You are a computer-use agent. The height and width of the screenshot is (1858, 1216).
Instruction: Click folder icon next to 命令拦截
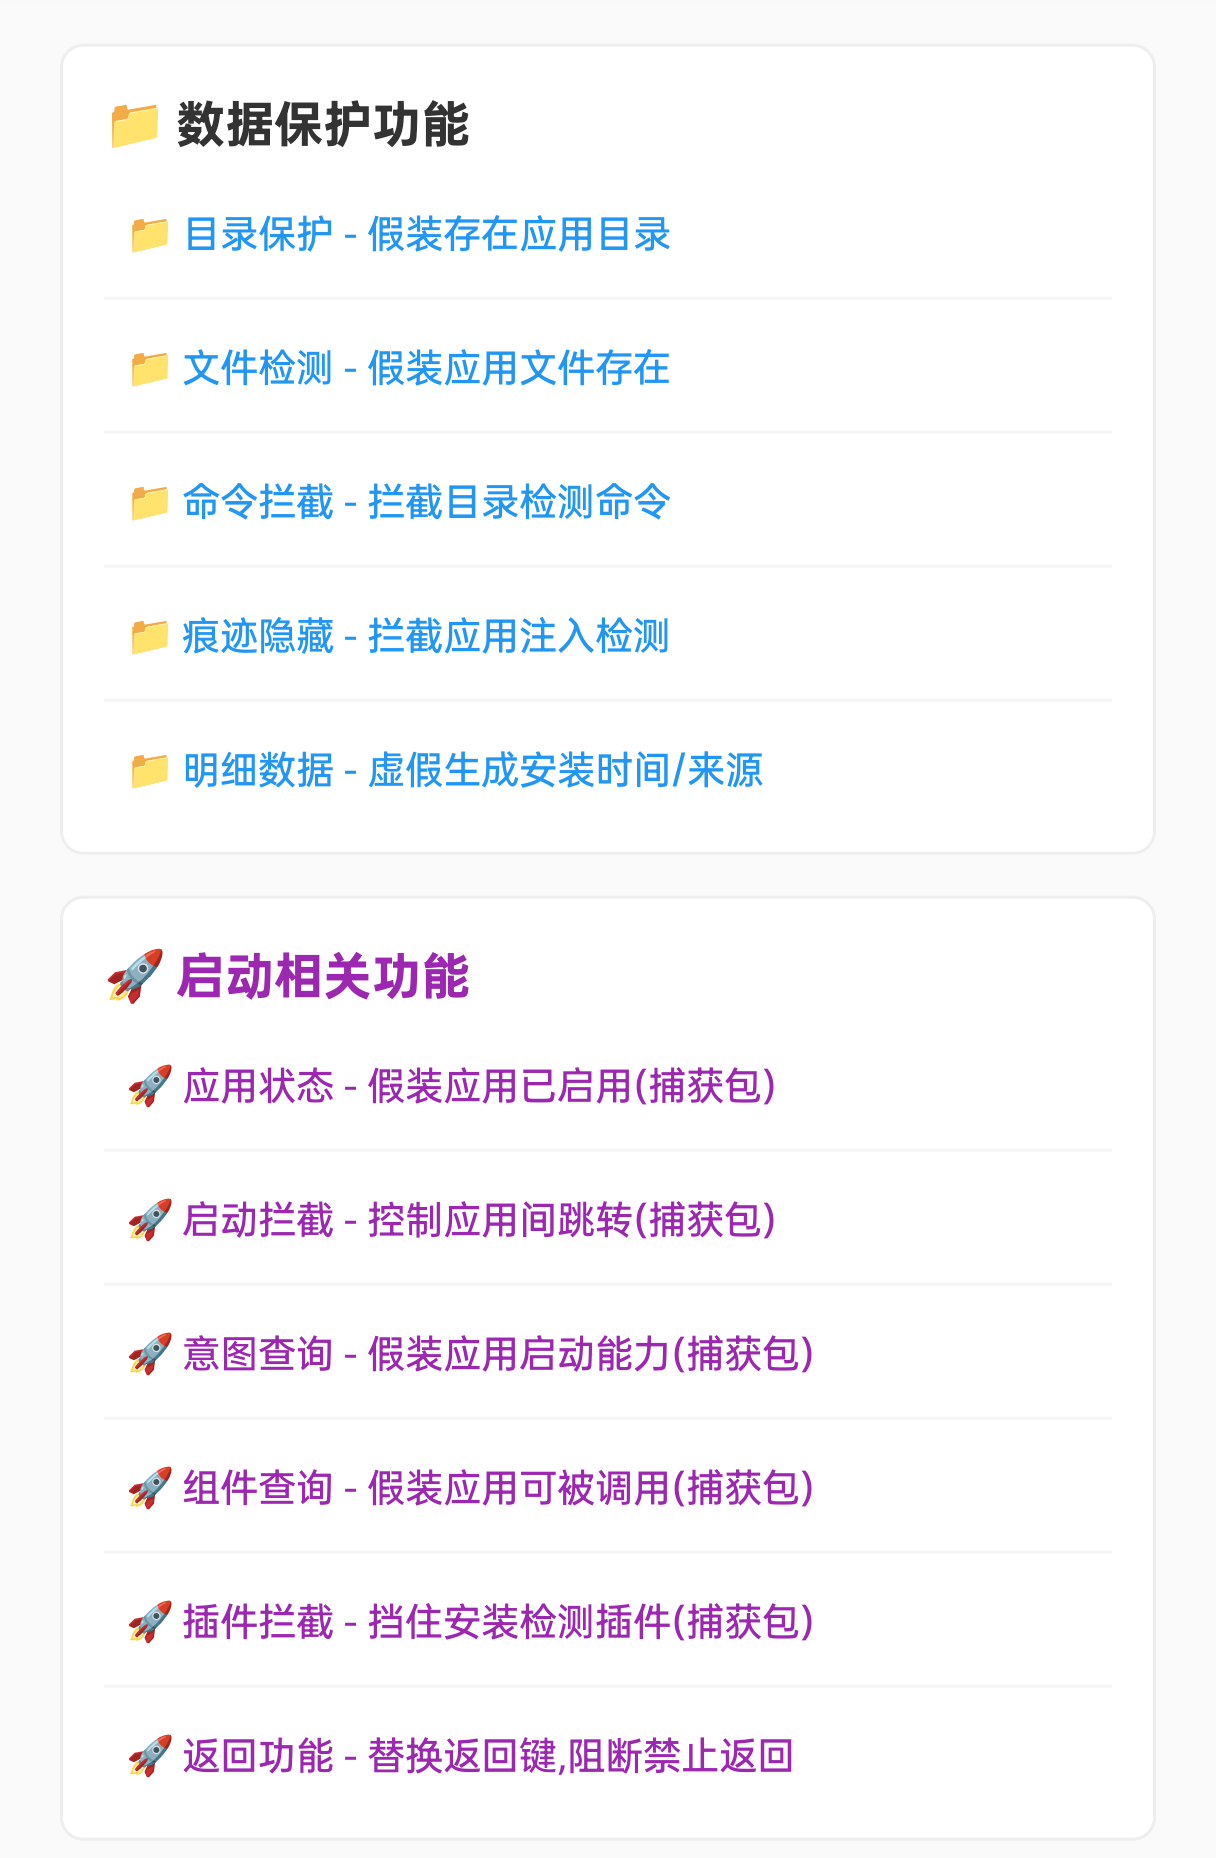point(150,503)
